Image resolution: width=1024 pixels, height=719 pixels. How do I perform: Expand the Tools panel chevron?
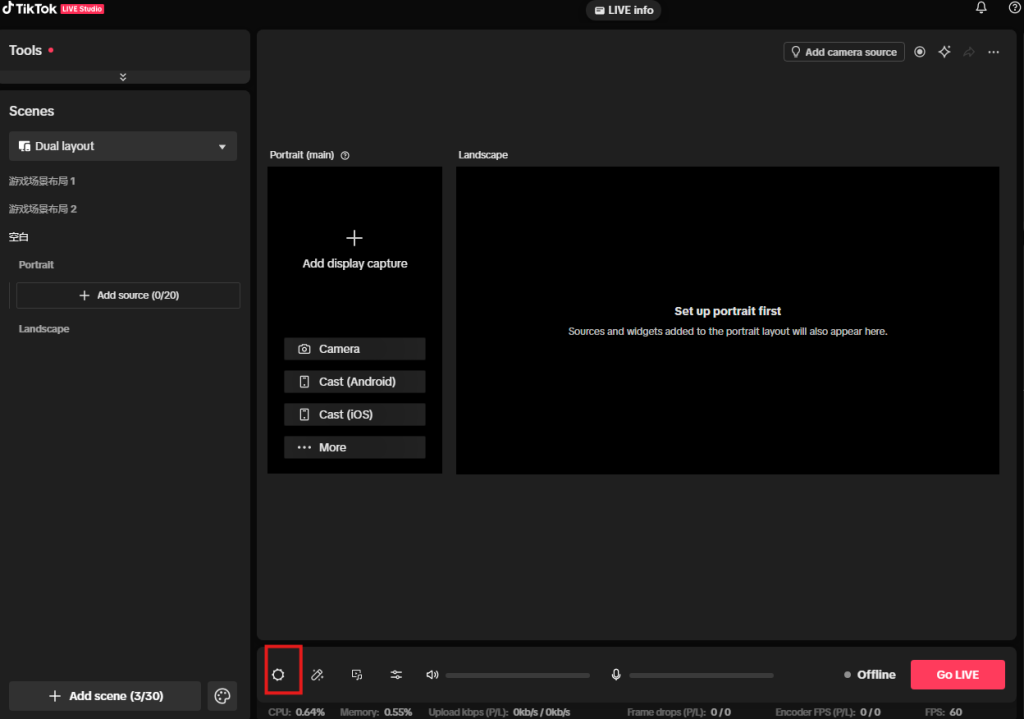click(x=123, y=77)
